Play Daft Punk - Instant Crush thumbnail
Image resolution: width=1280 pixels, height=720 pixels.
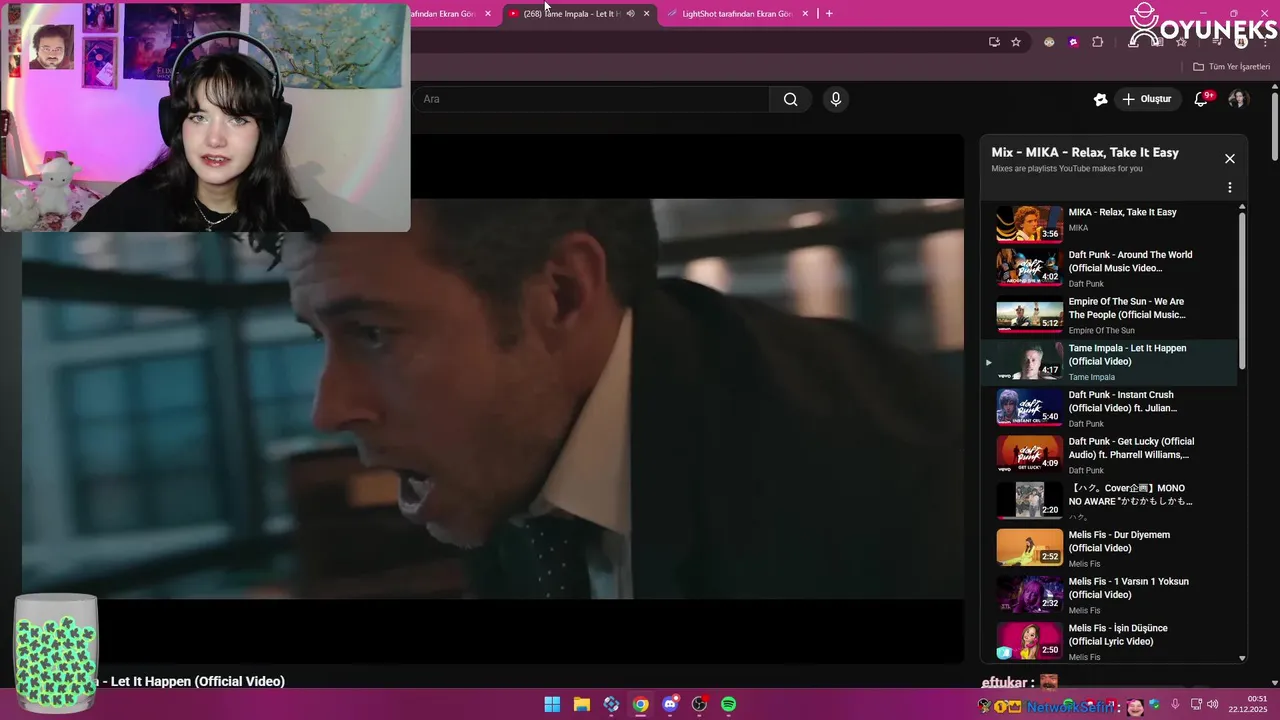point(1029,407)
